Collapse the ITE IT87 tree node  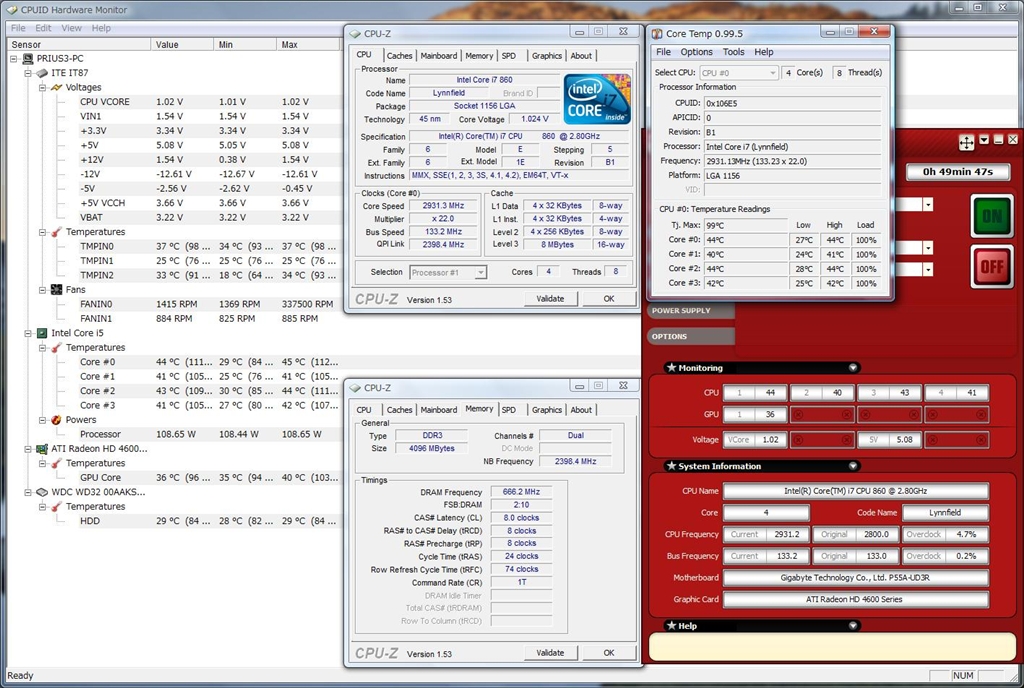click(x=28, y=74)
